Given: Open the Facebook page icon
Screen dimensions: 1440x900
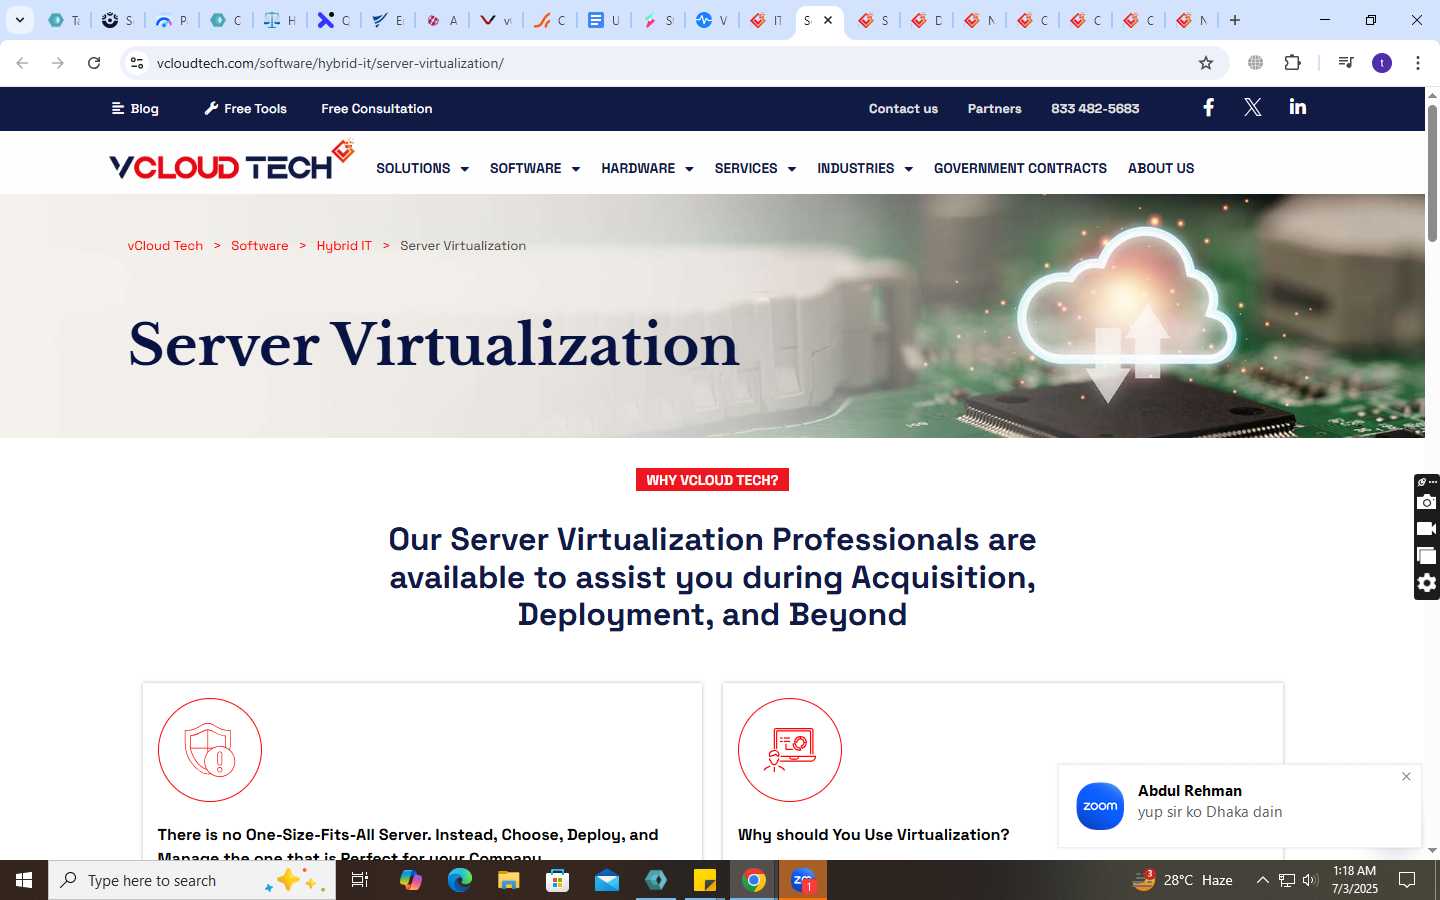Looking at the screenshot, I should (x=1208, y=107).
